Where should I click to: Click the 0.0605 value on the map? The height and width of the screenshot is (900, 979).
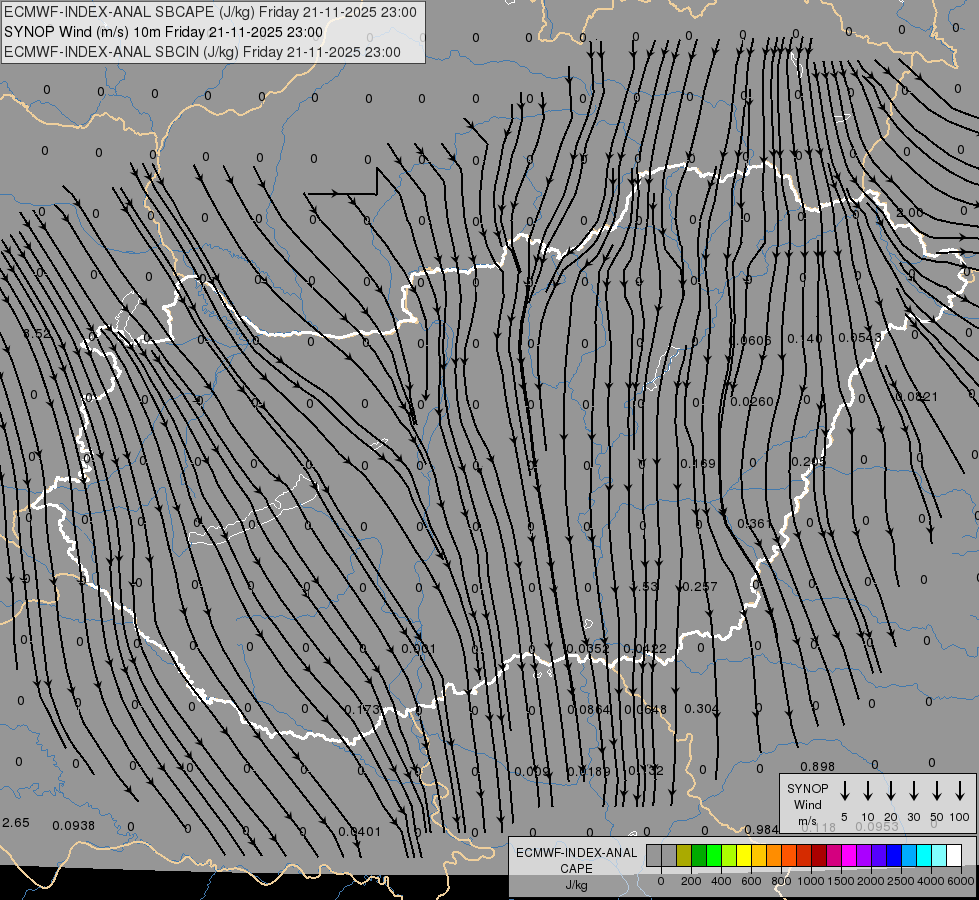coord(750,340)
